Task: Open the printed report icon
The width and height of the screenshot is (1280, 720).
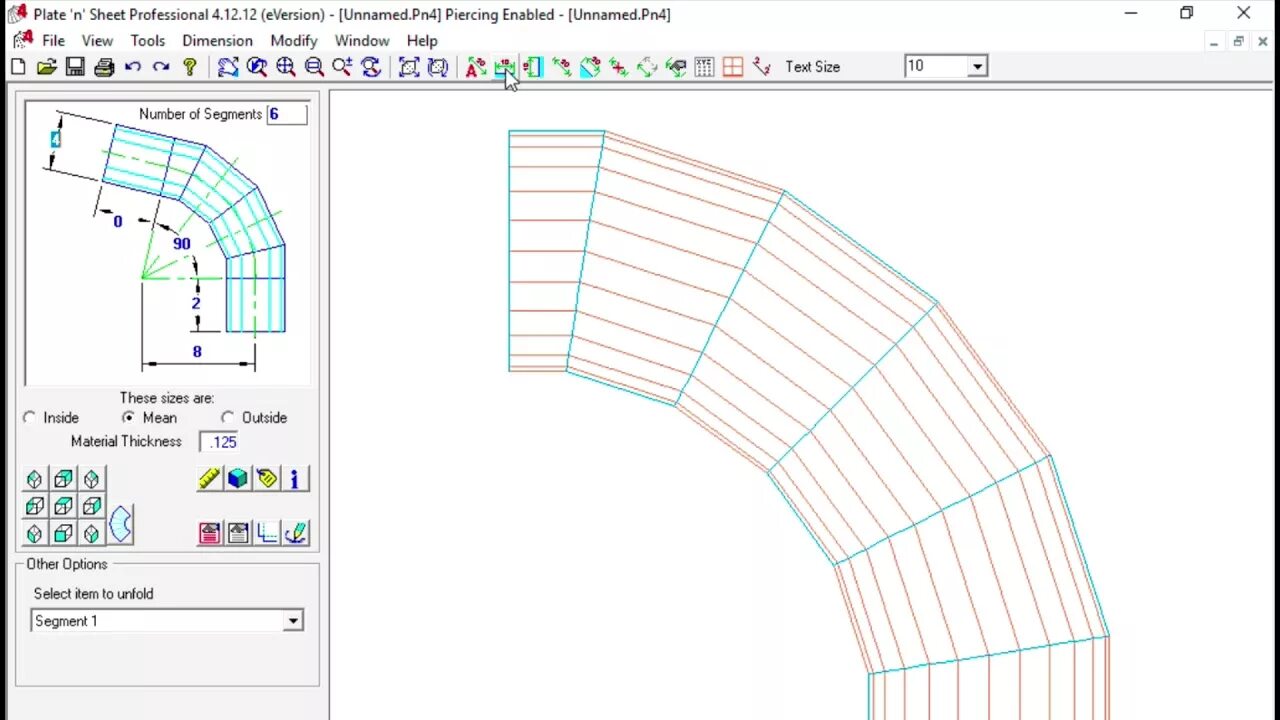Action: [209, 532]
